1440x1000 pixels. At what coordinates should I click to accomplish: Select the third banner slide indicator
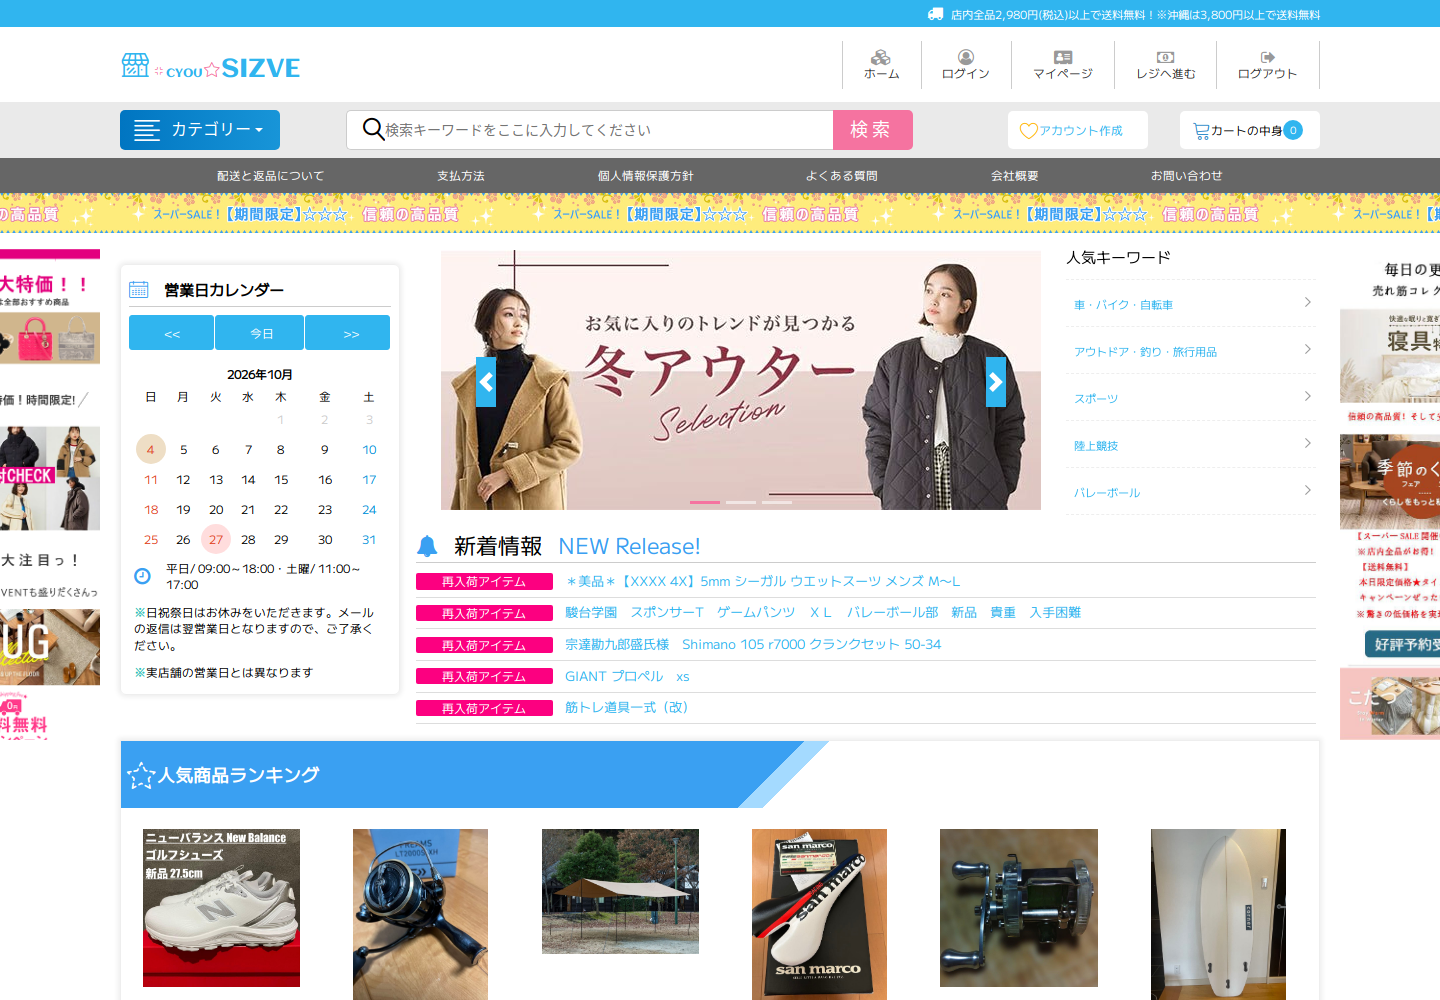pos(777,502)
